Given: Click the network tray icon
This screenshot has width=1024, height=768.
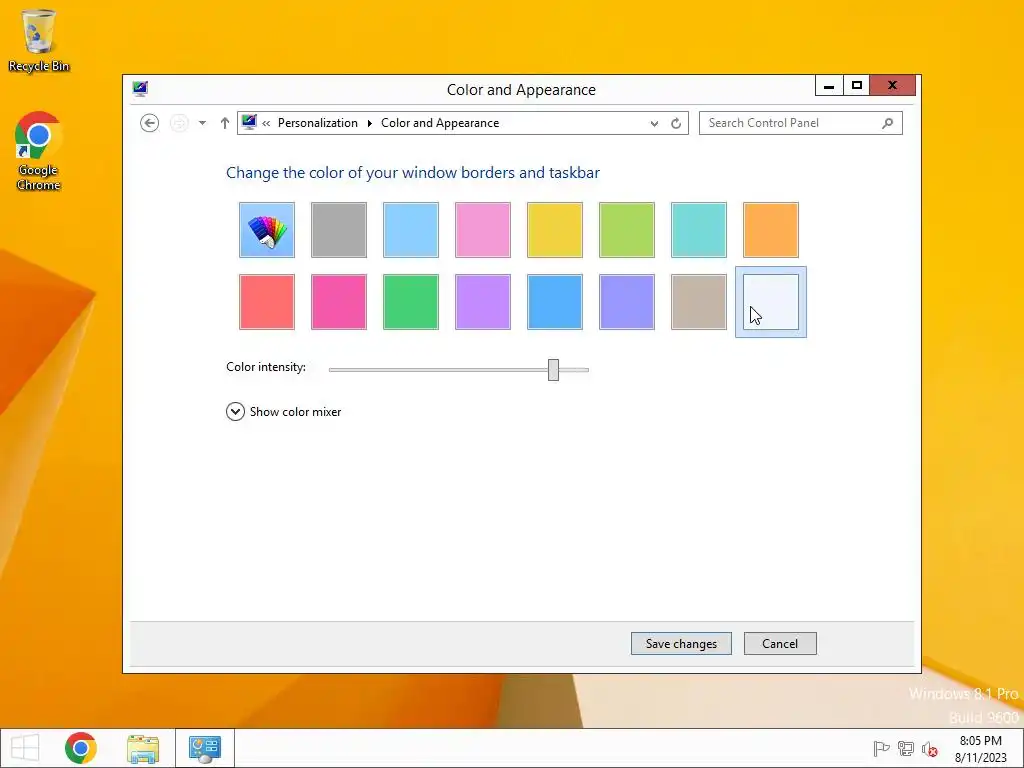Looking at the screenshot, I should point(905,749).
